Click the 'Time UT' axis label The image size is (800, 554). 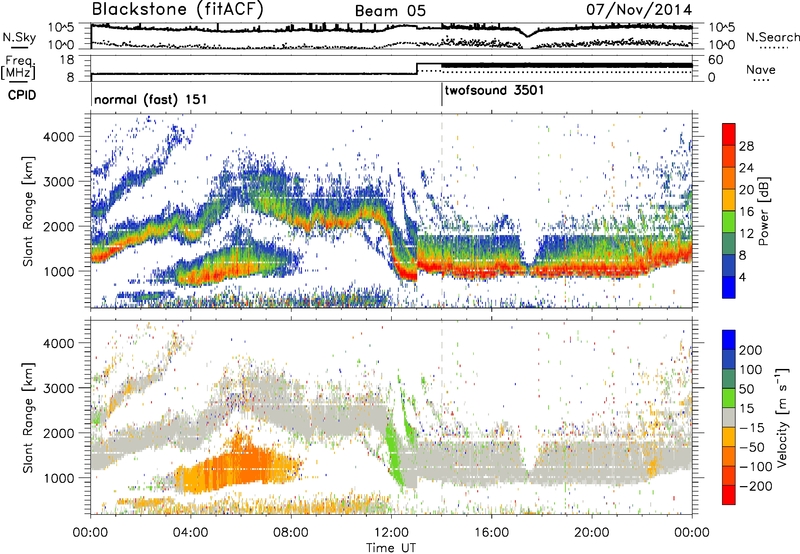(x=391, y=548)
